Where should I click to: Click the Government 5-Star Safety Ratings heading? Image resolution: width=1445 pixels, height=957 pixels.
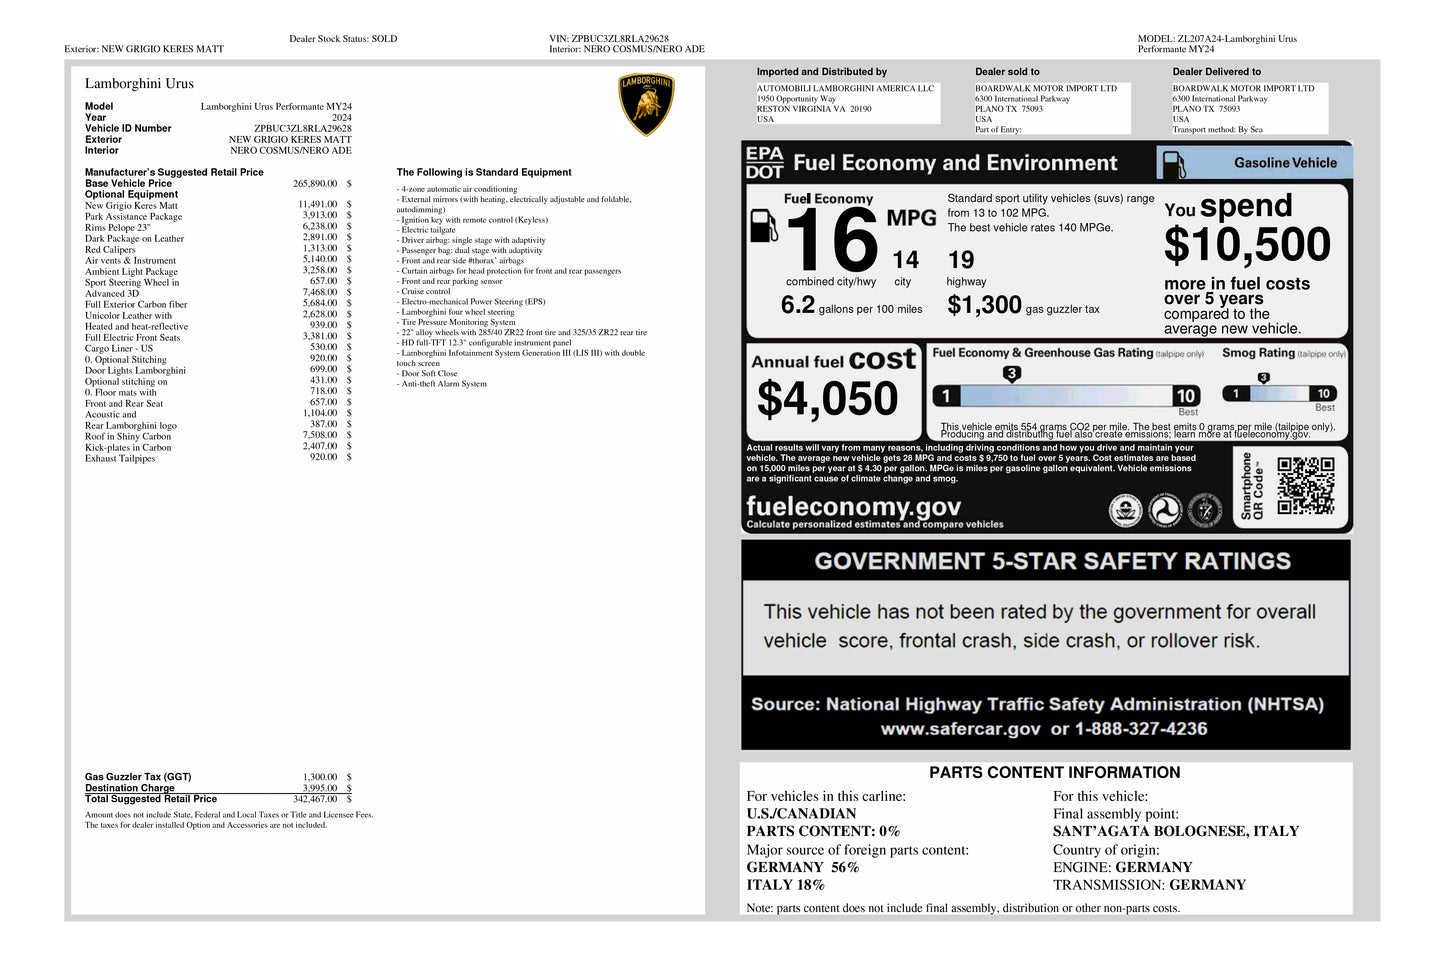pyautogui.click(x=1052, y=561)
